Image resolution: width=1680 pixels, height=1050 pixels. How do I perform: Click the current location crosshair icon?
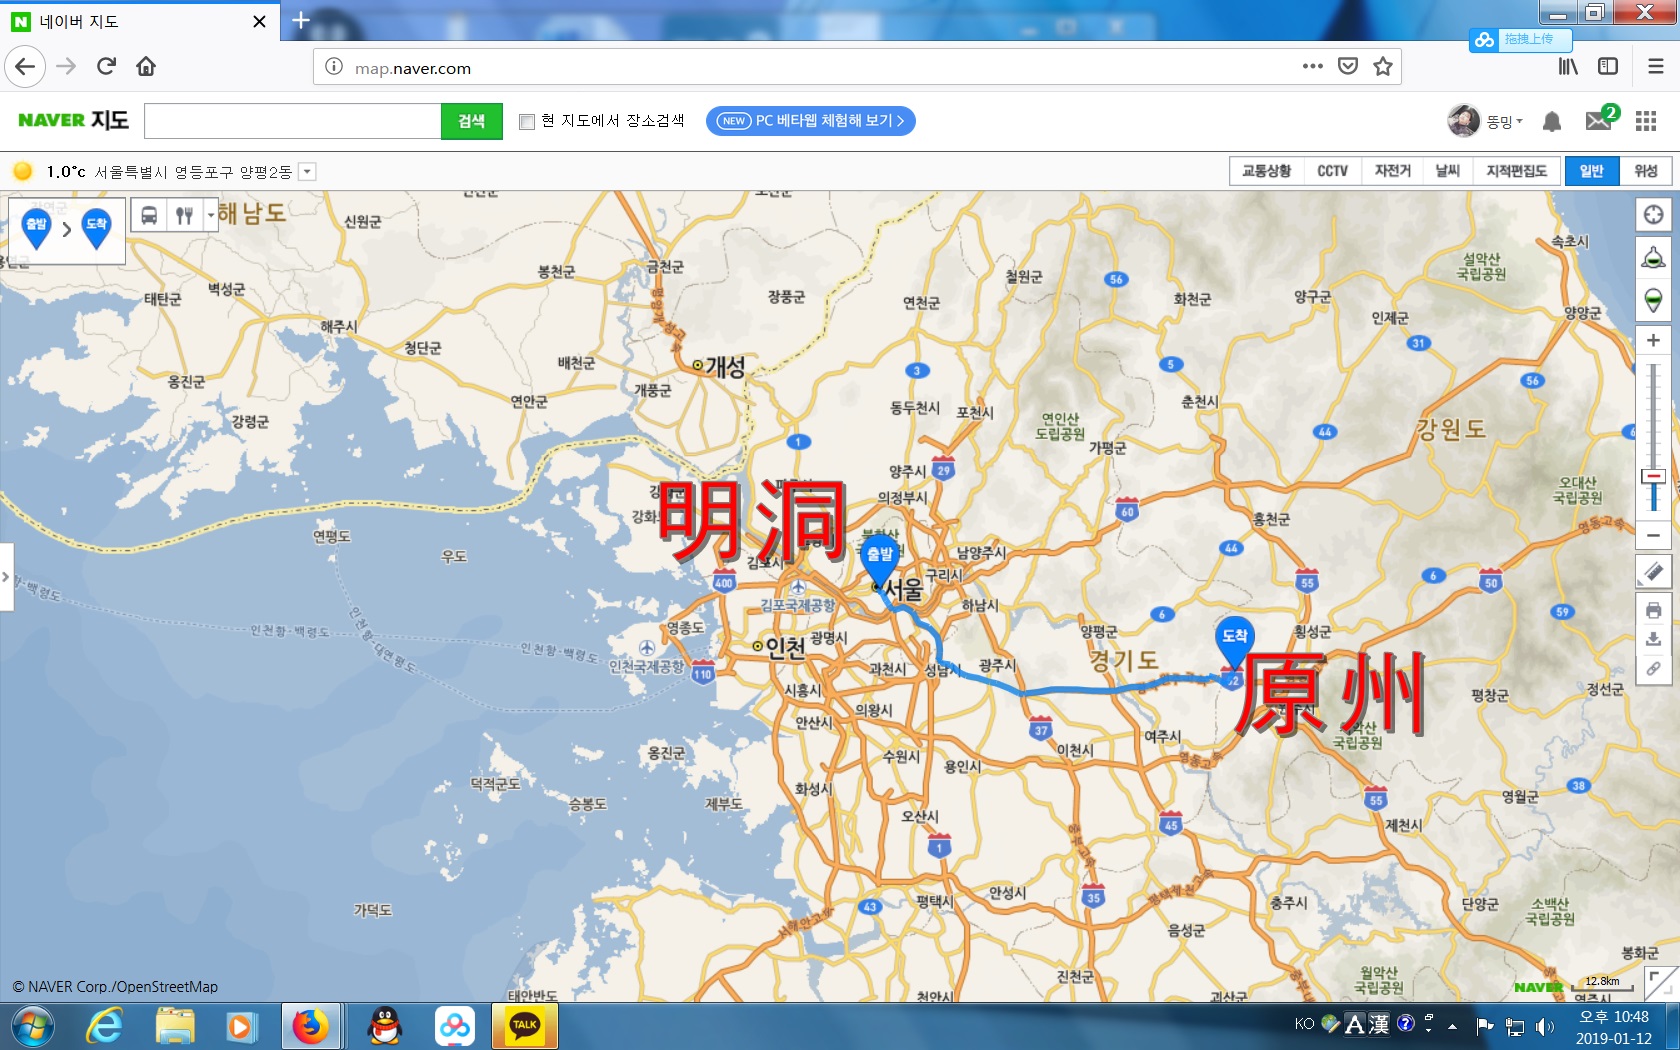tap(1654, 214)
